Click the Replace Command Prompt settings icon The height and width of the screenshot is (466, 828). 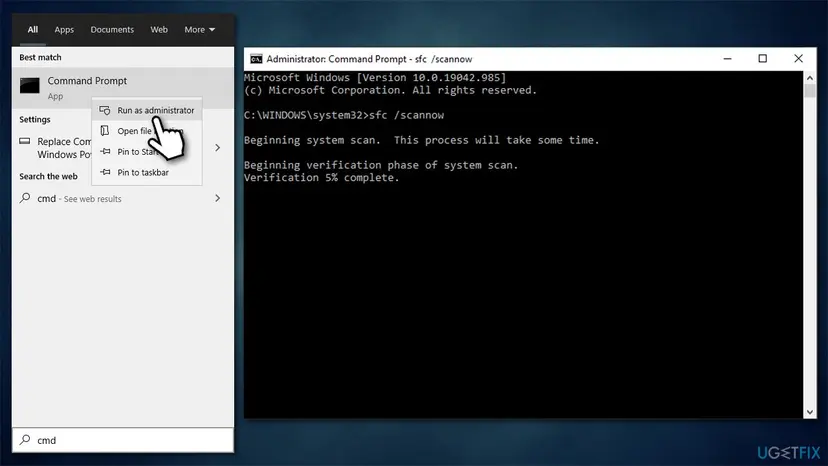tap(25, 141)
